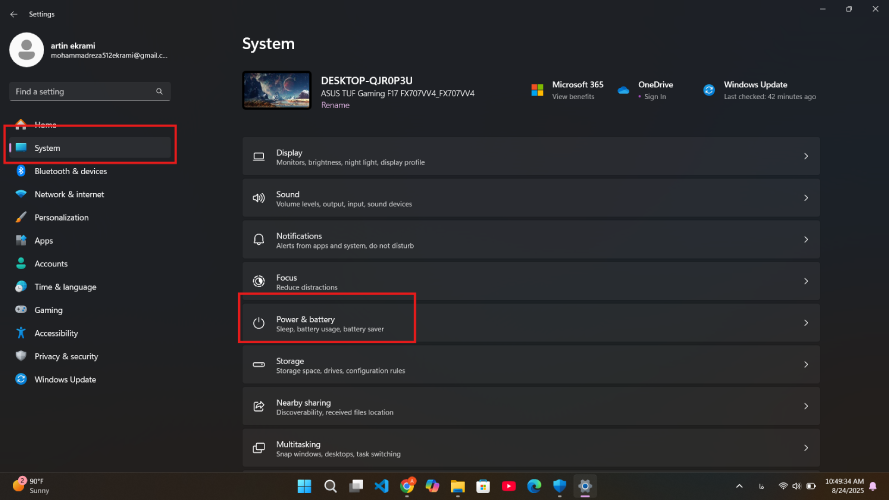This screenshot has height=500, width=889.
Task: Click the Windows Update icon in header
Action: pyautogui.click(x=708, y=90)
